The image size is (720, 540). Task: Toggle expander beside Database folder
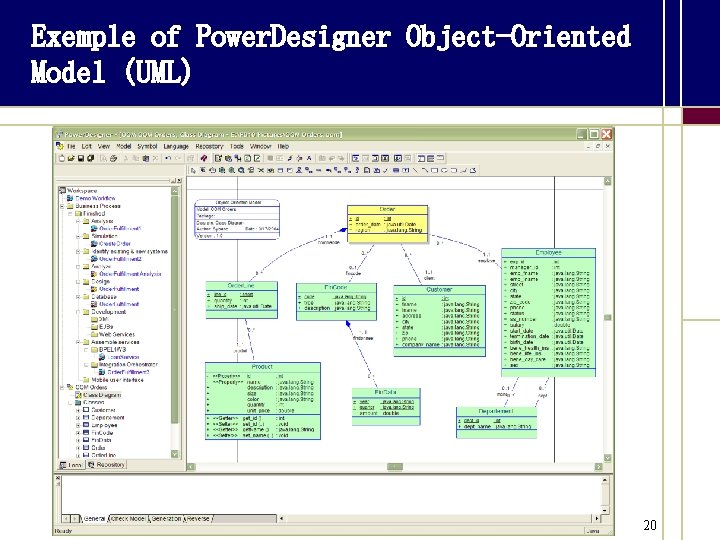[78, 297]
